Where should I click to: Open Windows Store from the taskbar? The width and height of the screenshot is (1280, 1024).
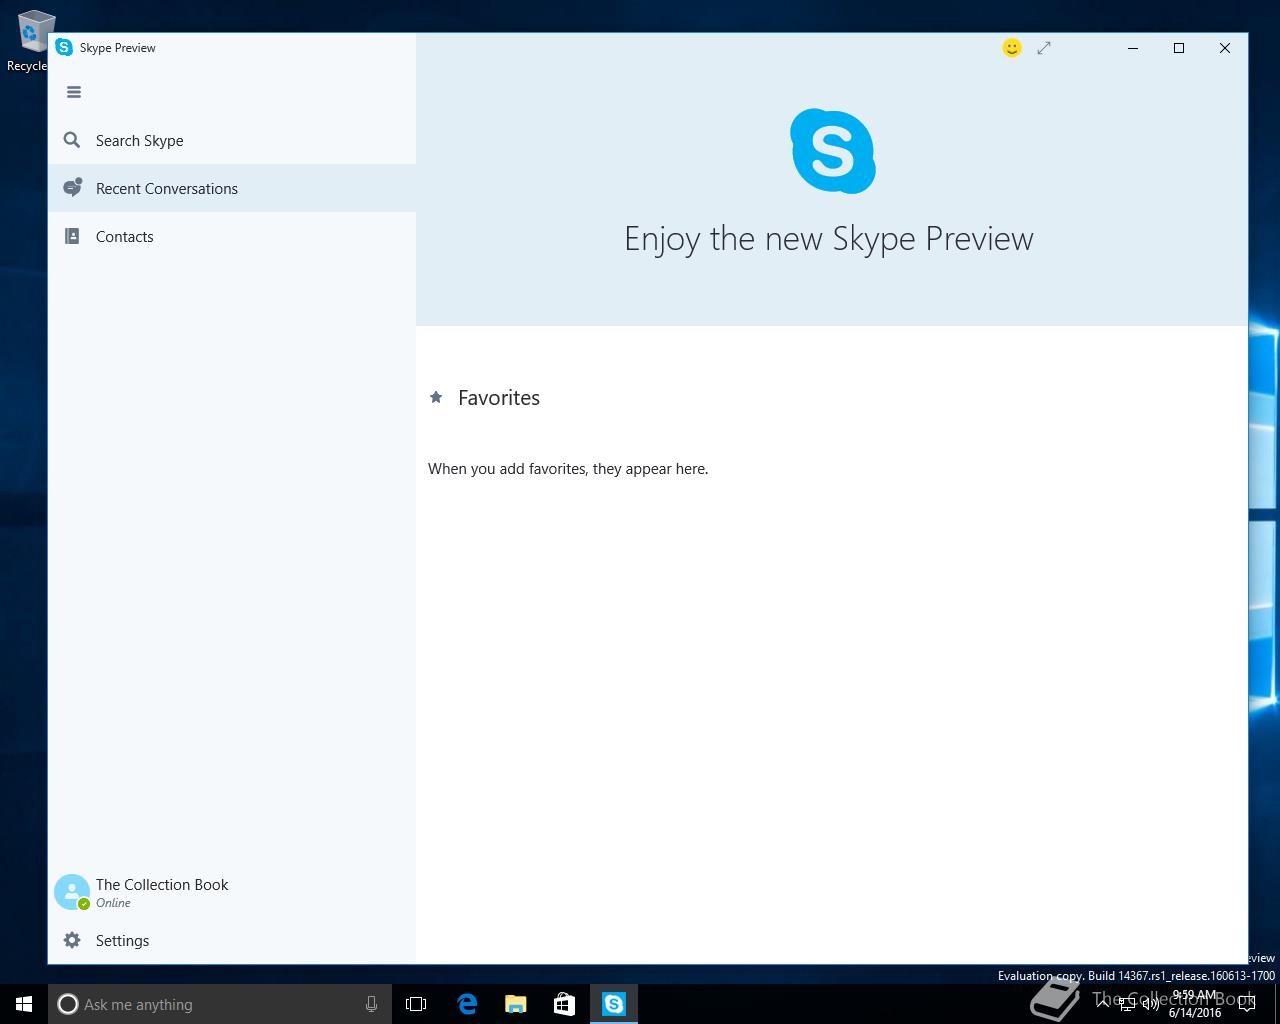pos(565,1004)
